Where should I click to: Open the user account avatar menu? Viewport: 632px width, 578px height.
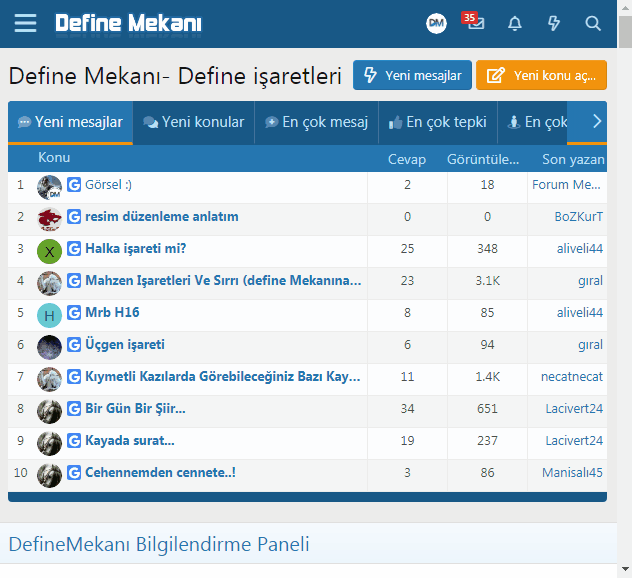point(436,23)
